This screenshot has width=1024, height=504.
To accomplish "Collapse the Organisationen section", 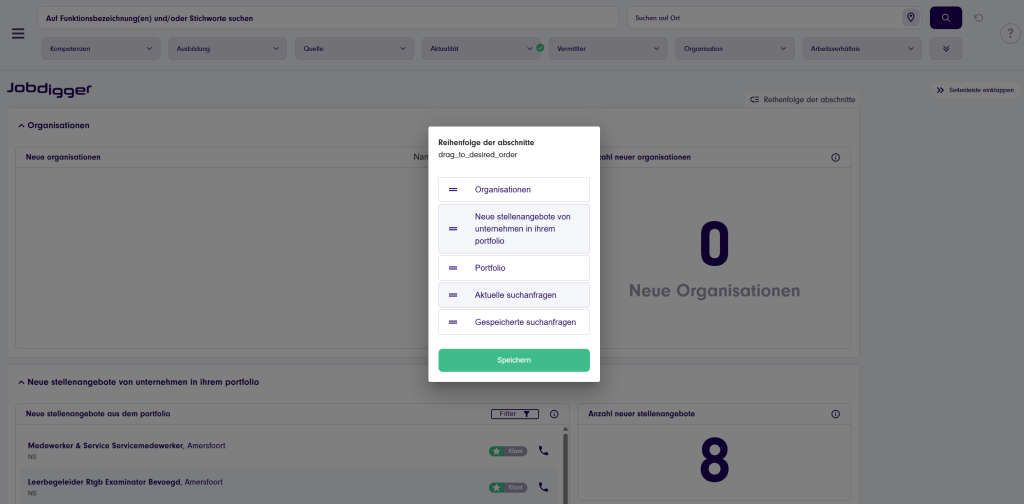I will click(x=20, y=126).
